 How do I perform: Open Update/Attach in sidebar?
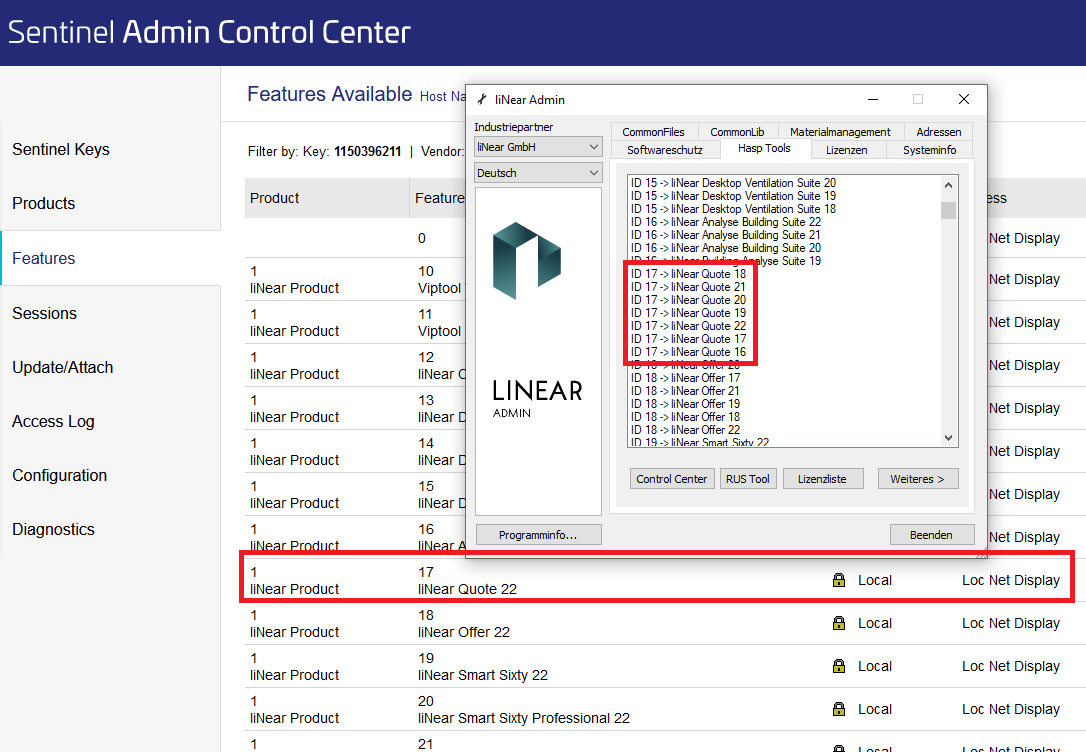coord(62,367)
